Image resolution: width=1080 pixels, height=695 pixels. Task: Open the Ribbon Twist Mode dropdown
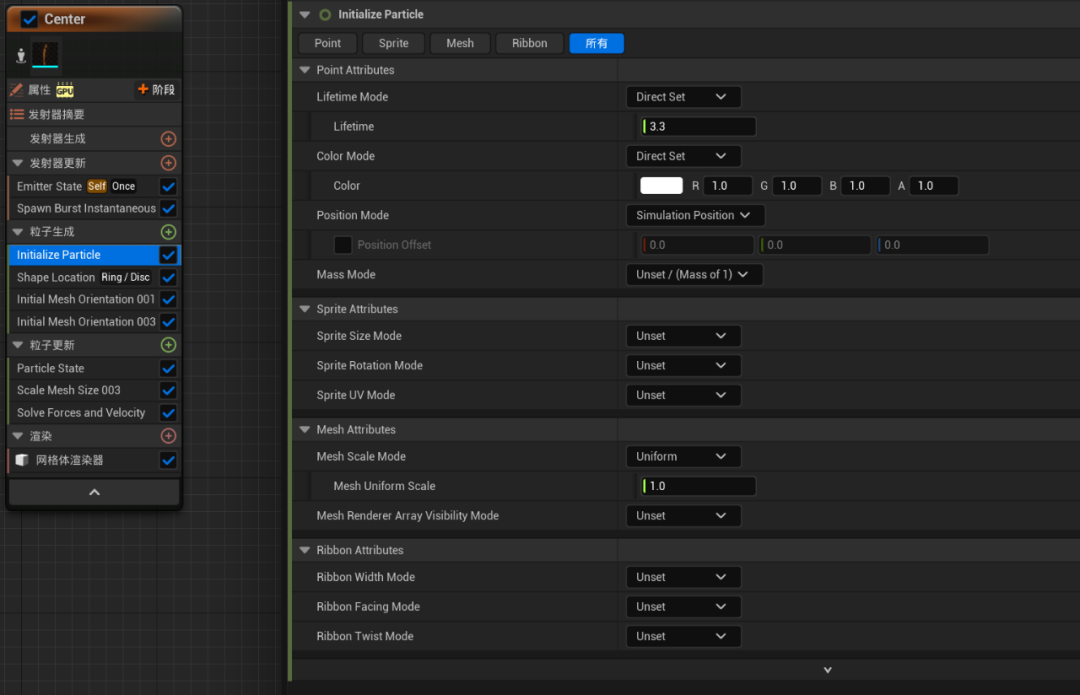tap(683, 636)
